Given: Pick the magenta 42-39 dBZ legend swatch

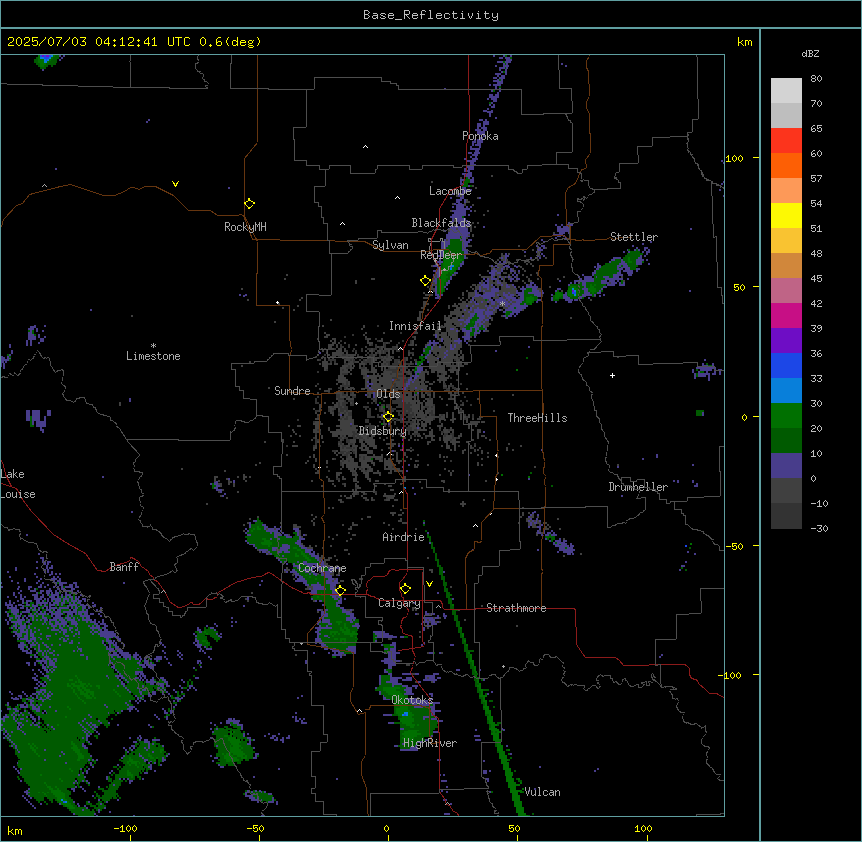Looking at the screenshot, I should 786,315.
